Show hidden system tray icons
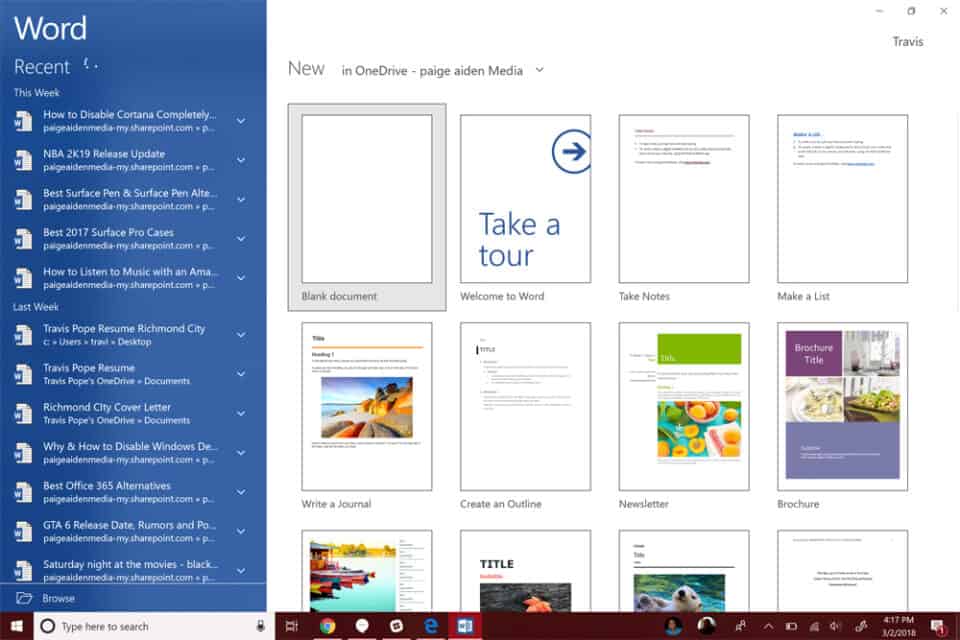Viewport: 960px width, 640px height. [x=768, y=626]
